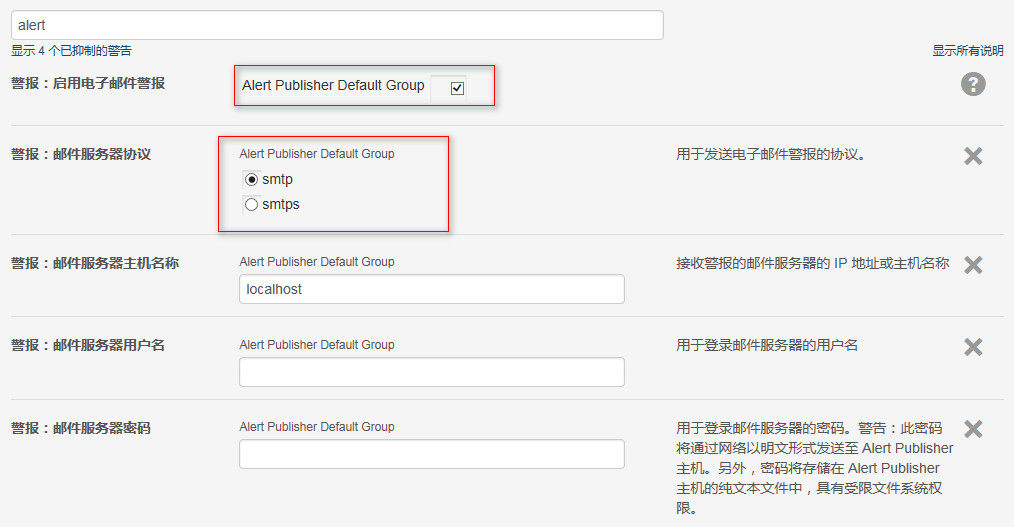
Task: Select the smtps protocol radio button
Action: [252, 204]
